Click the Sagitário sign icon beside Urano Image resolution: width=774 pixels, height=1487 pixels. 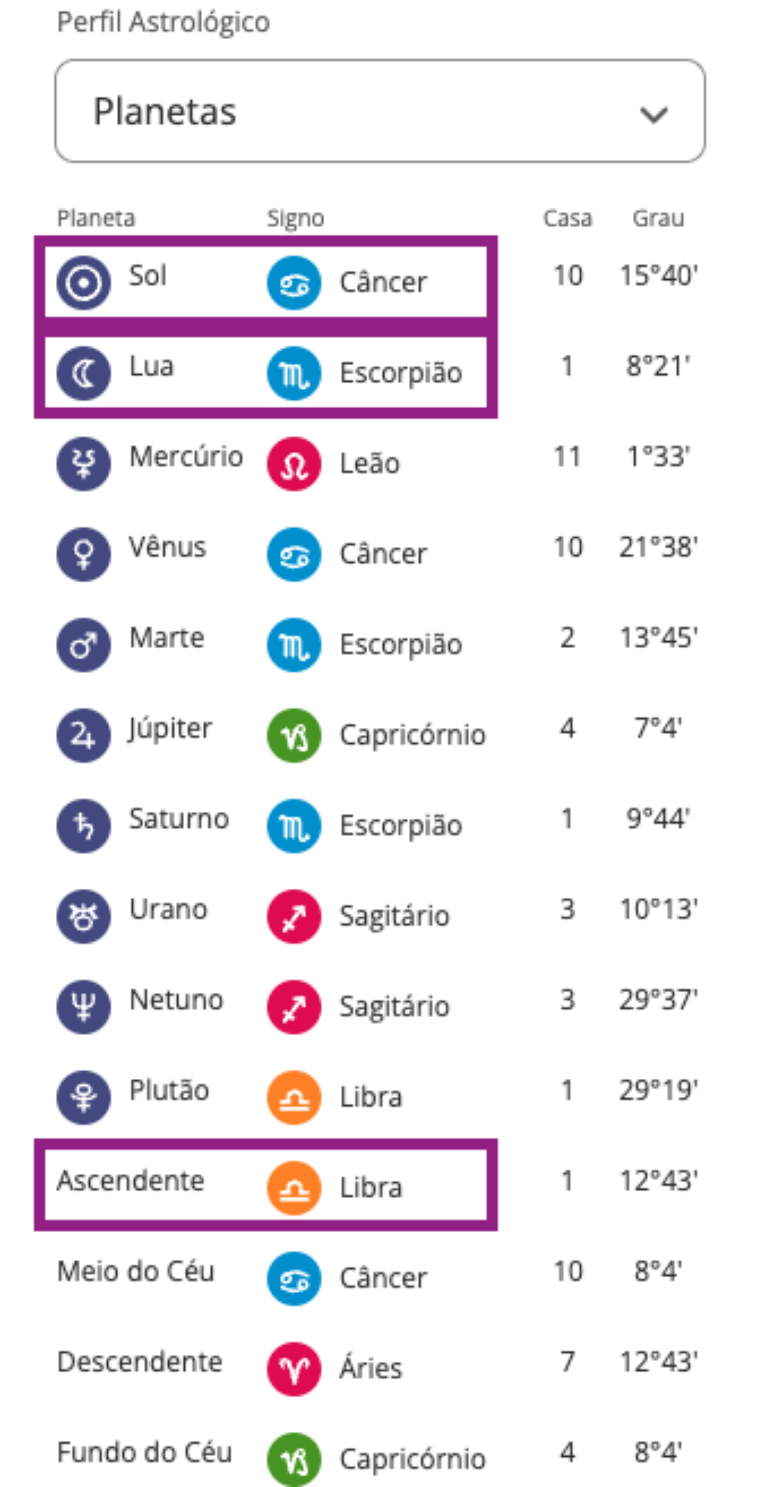[x=294, y=917]
